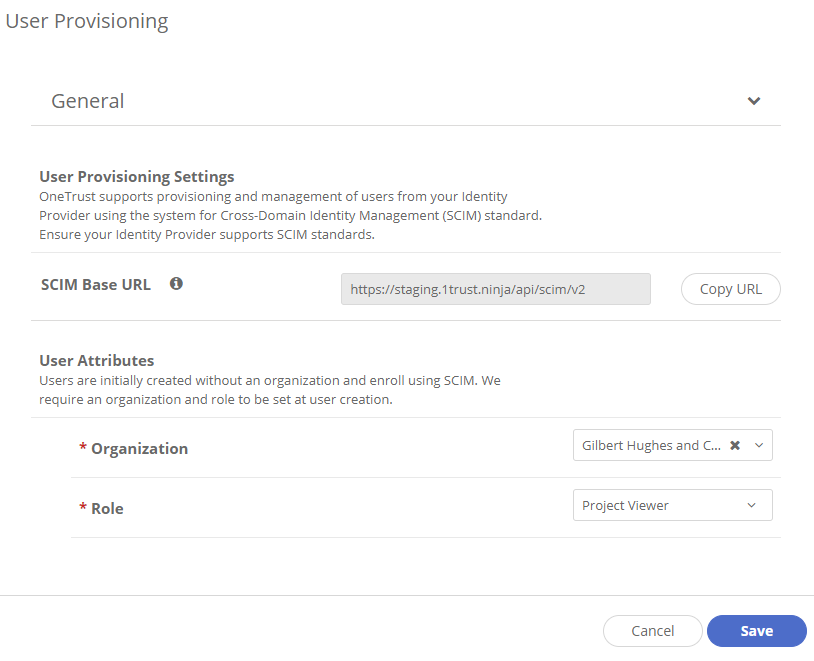814x661 pixels.
Task: Click the General section header
Action: click(88, 101)
